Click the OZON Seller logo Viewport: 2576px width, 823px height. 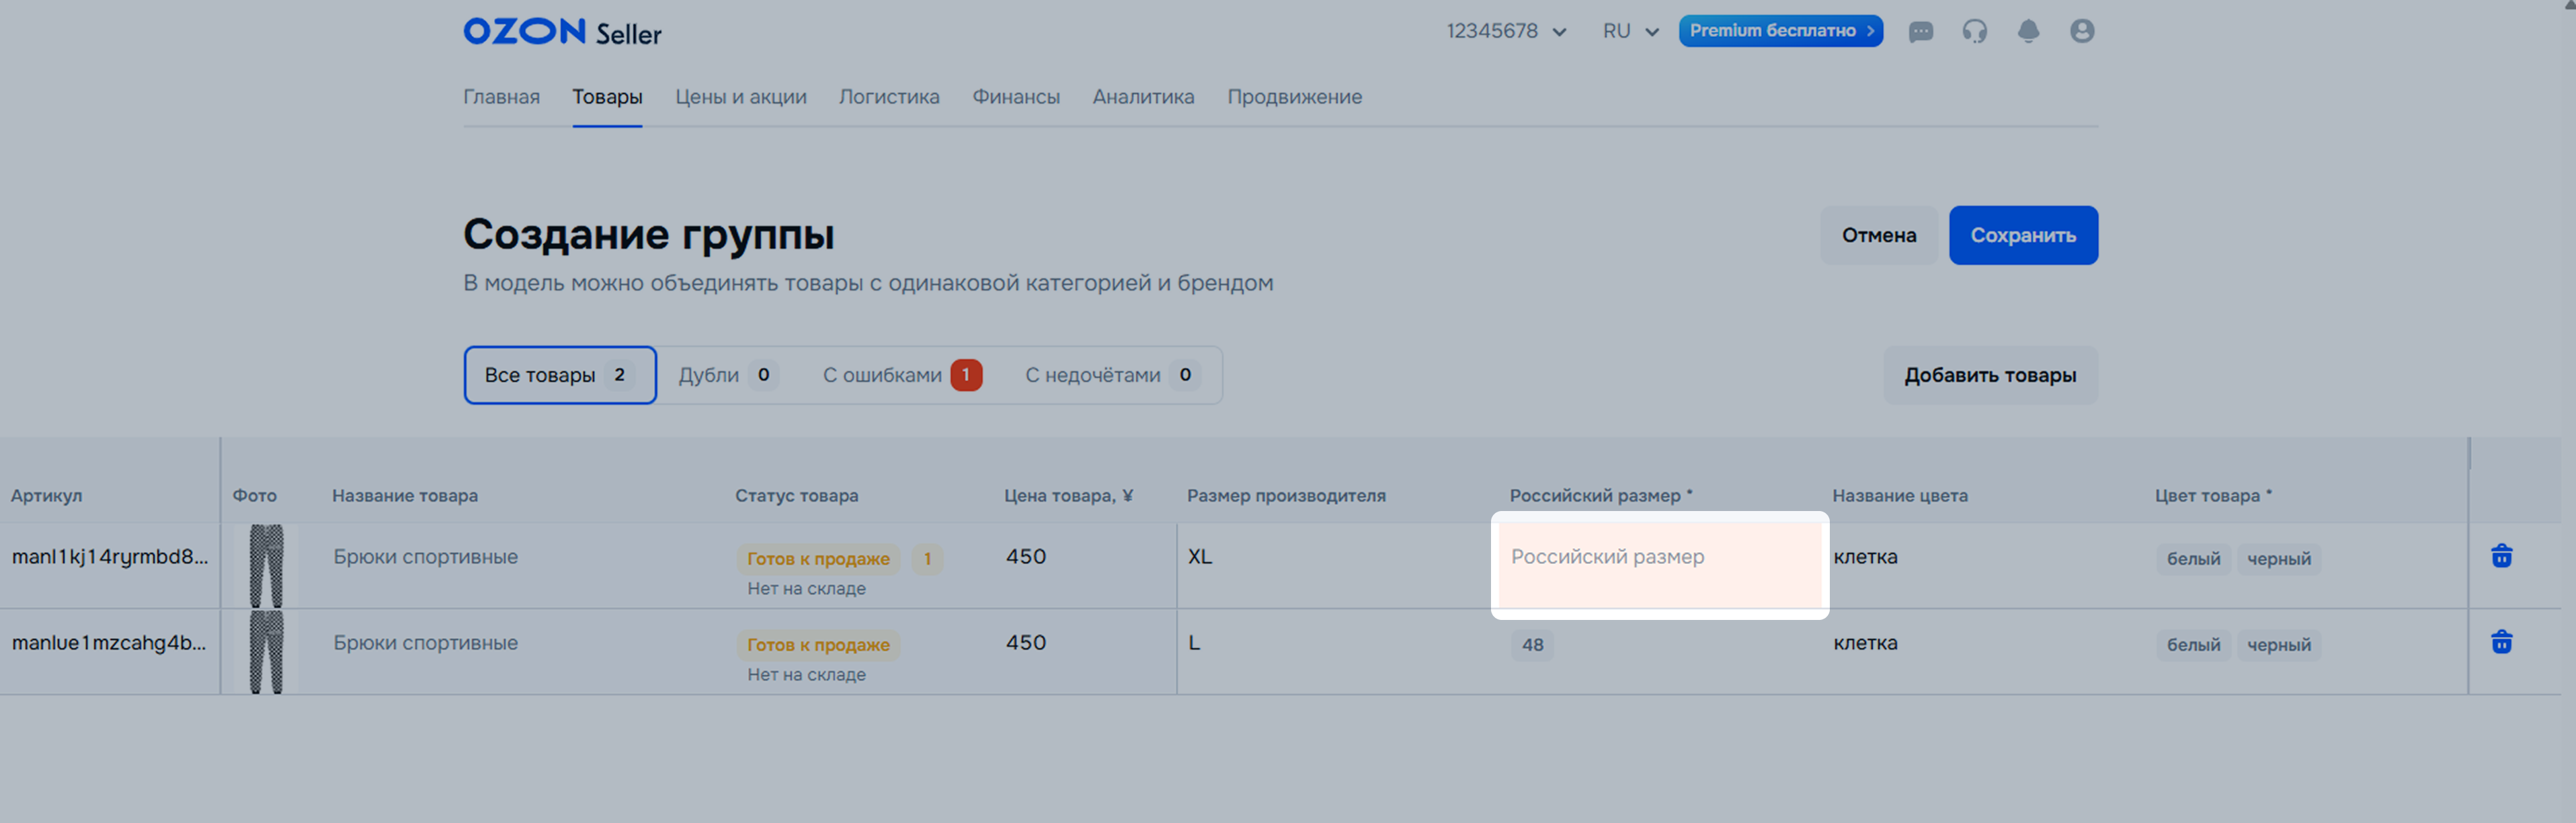coord(562,32)
